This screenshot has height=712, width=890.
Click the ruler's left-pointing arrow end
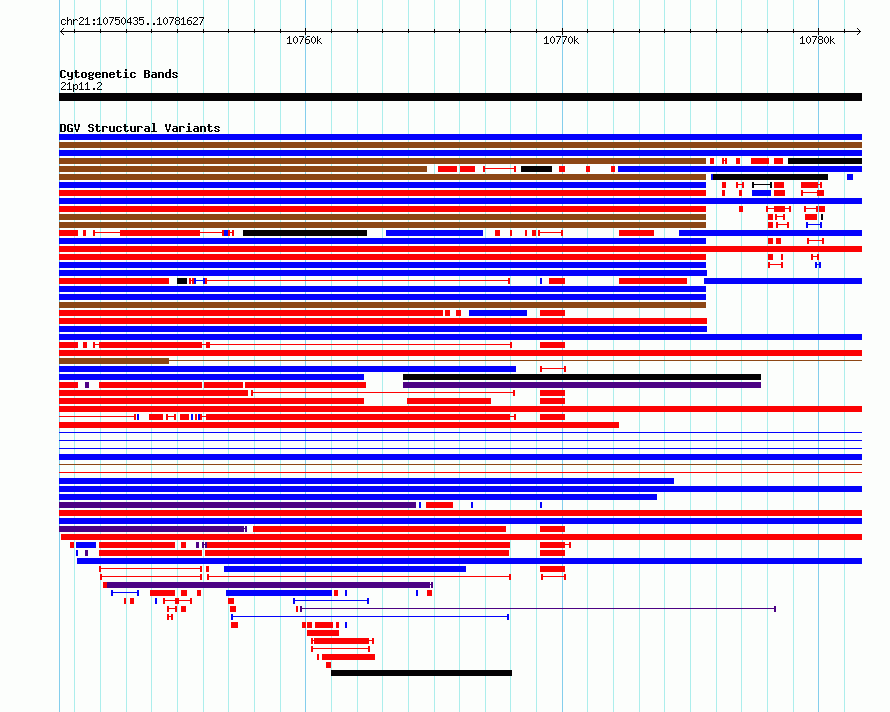click(x=62, y=31)
